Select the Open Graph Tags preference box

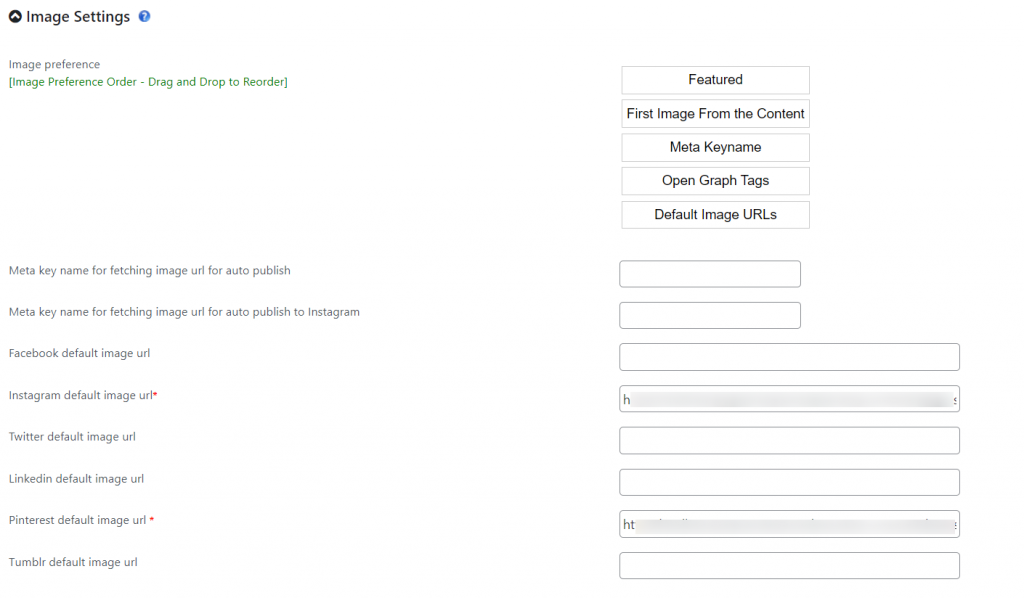click(715, 180)
